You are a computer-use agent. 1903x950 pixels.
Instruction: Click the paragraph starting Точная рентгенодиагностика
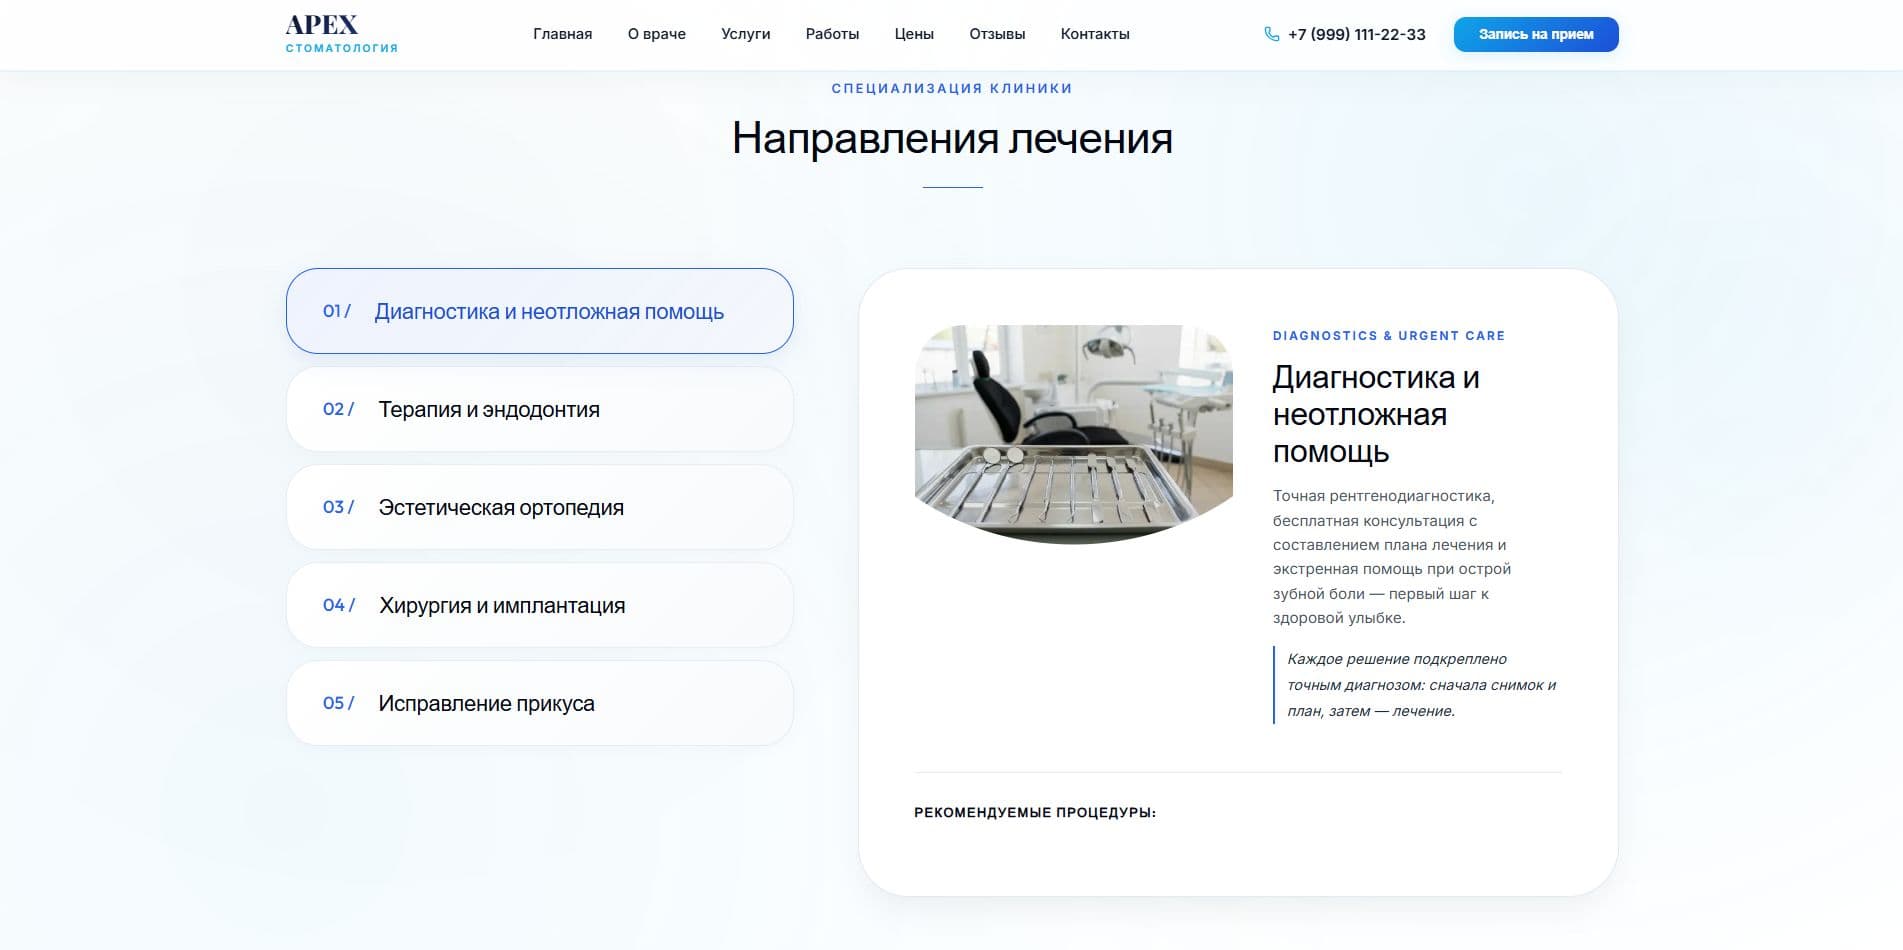[1392, 557]
